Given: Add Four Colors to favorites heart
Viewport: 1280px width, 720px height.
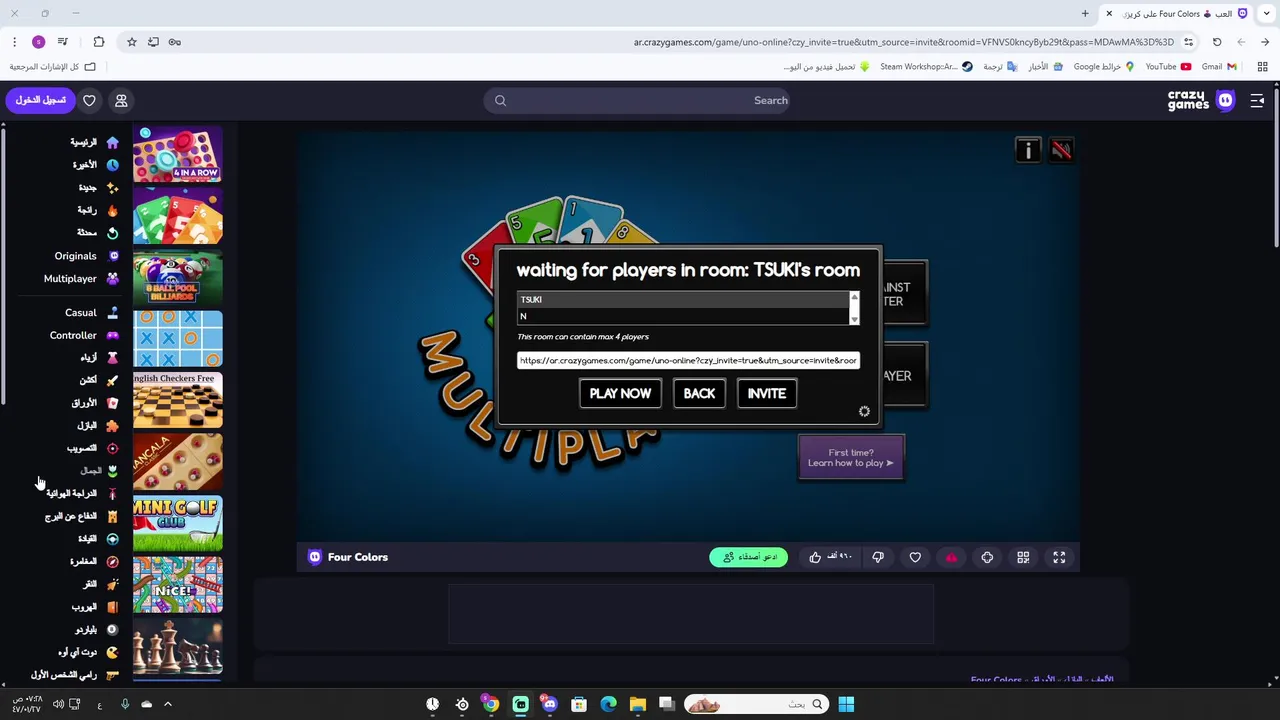Looking at the screenshot, I should tap(915, 557).
